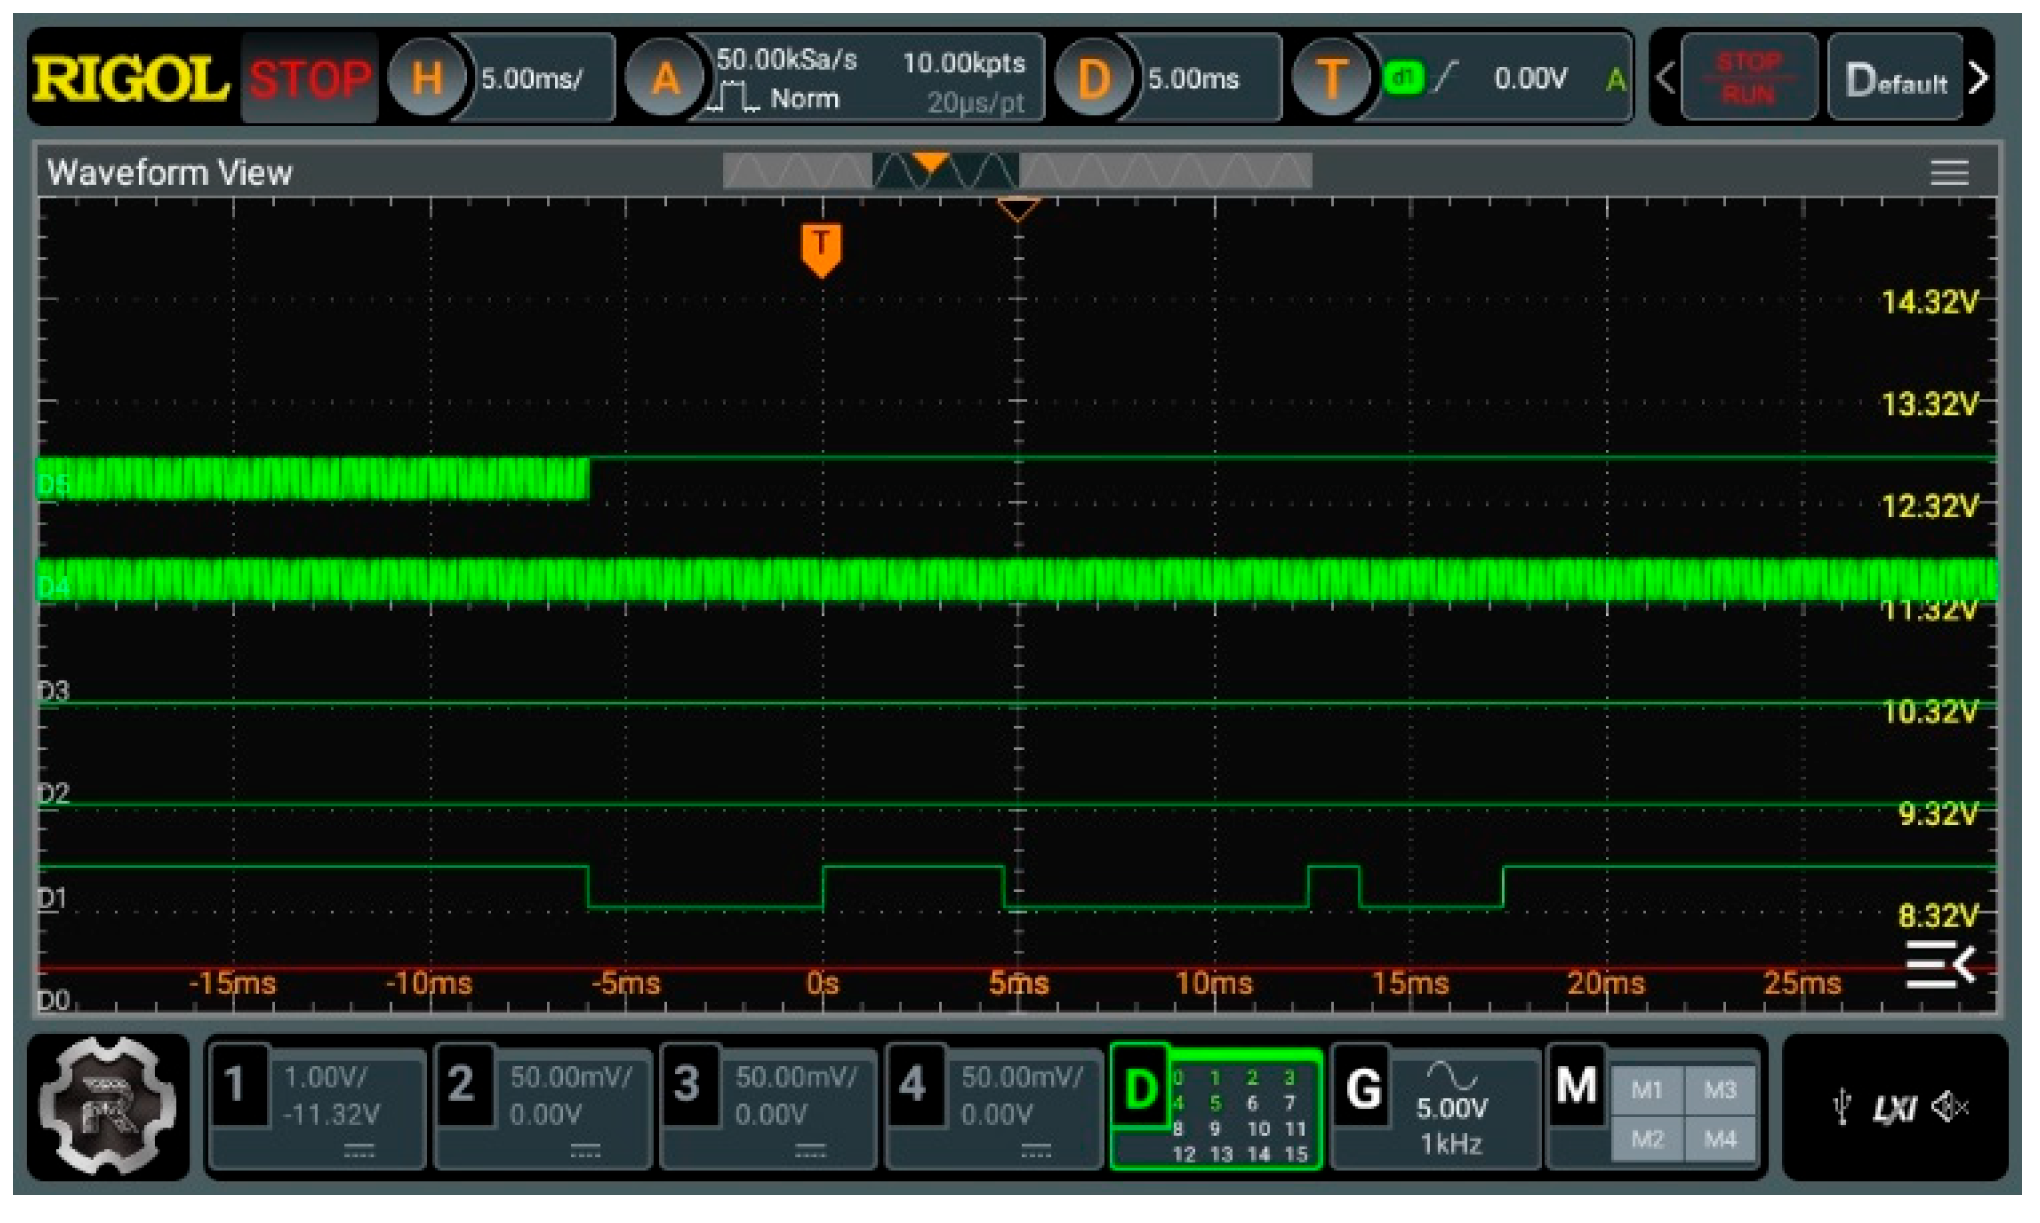
Task: Click the muted speaker icon
Action: click(1949, 1107)
